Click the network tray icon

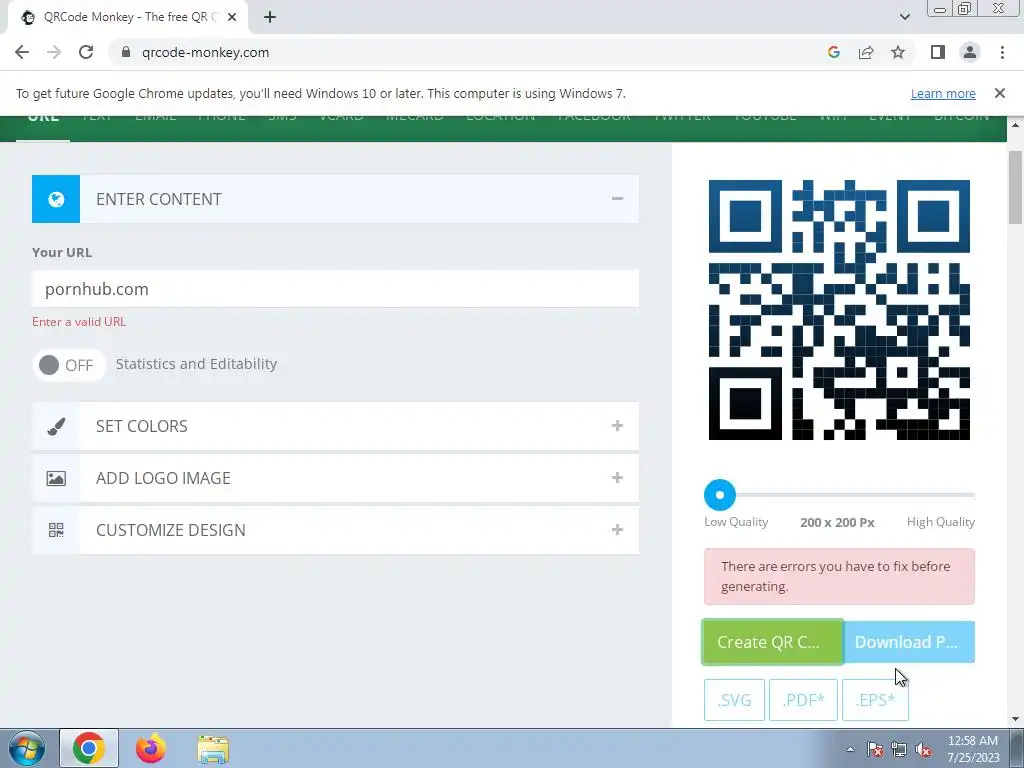pyautogui.click(x=899, y=749)
